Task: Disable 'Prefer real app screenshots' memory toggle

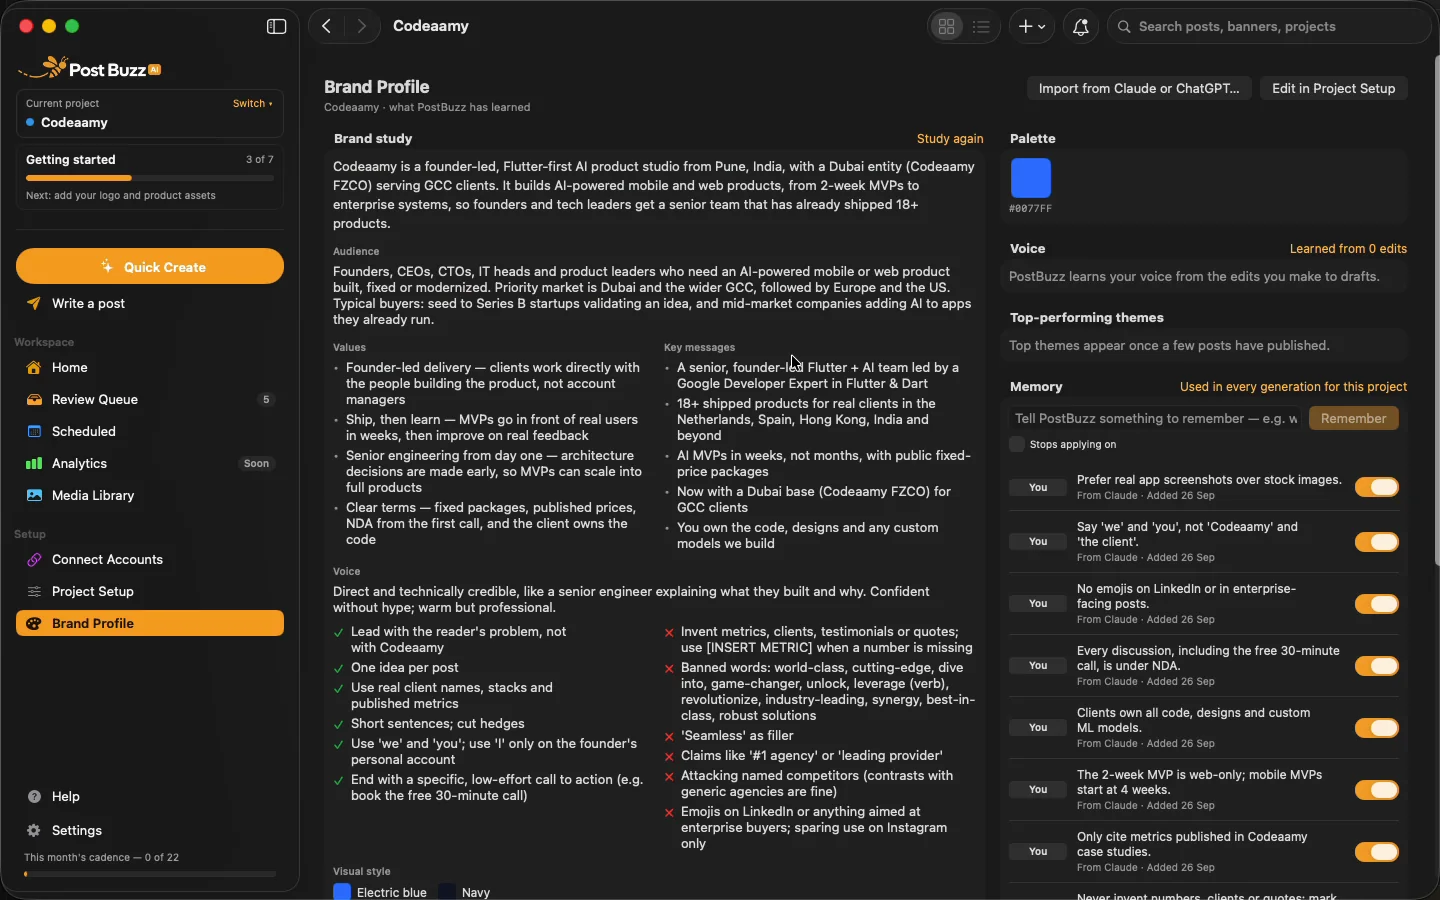Action: [x=1377, y=487]
